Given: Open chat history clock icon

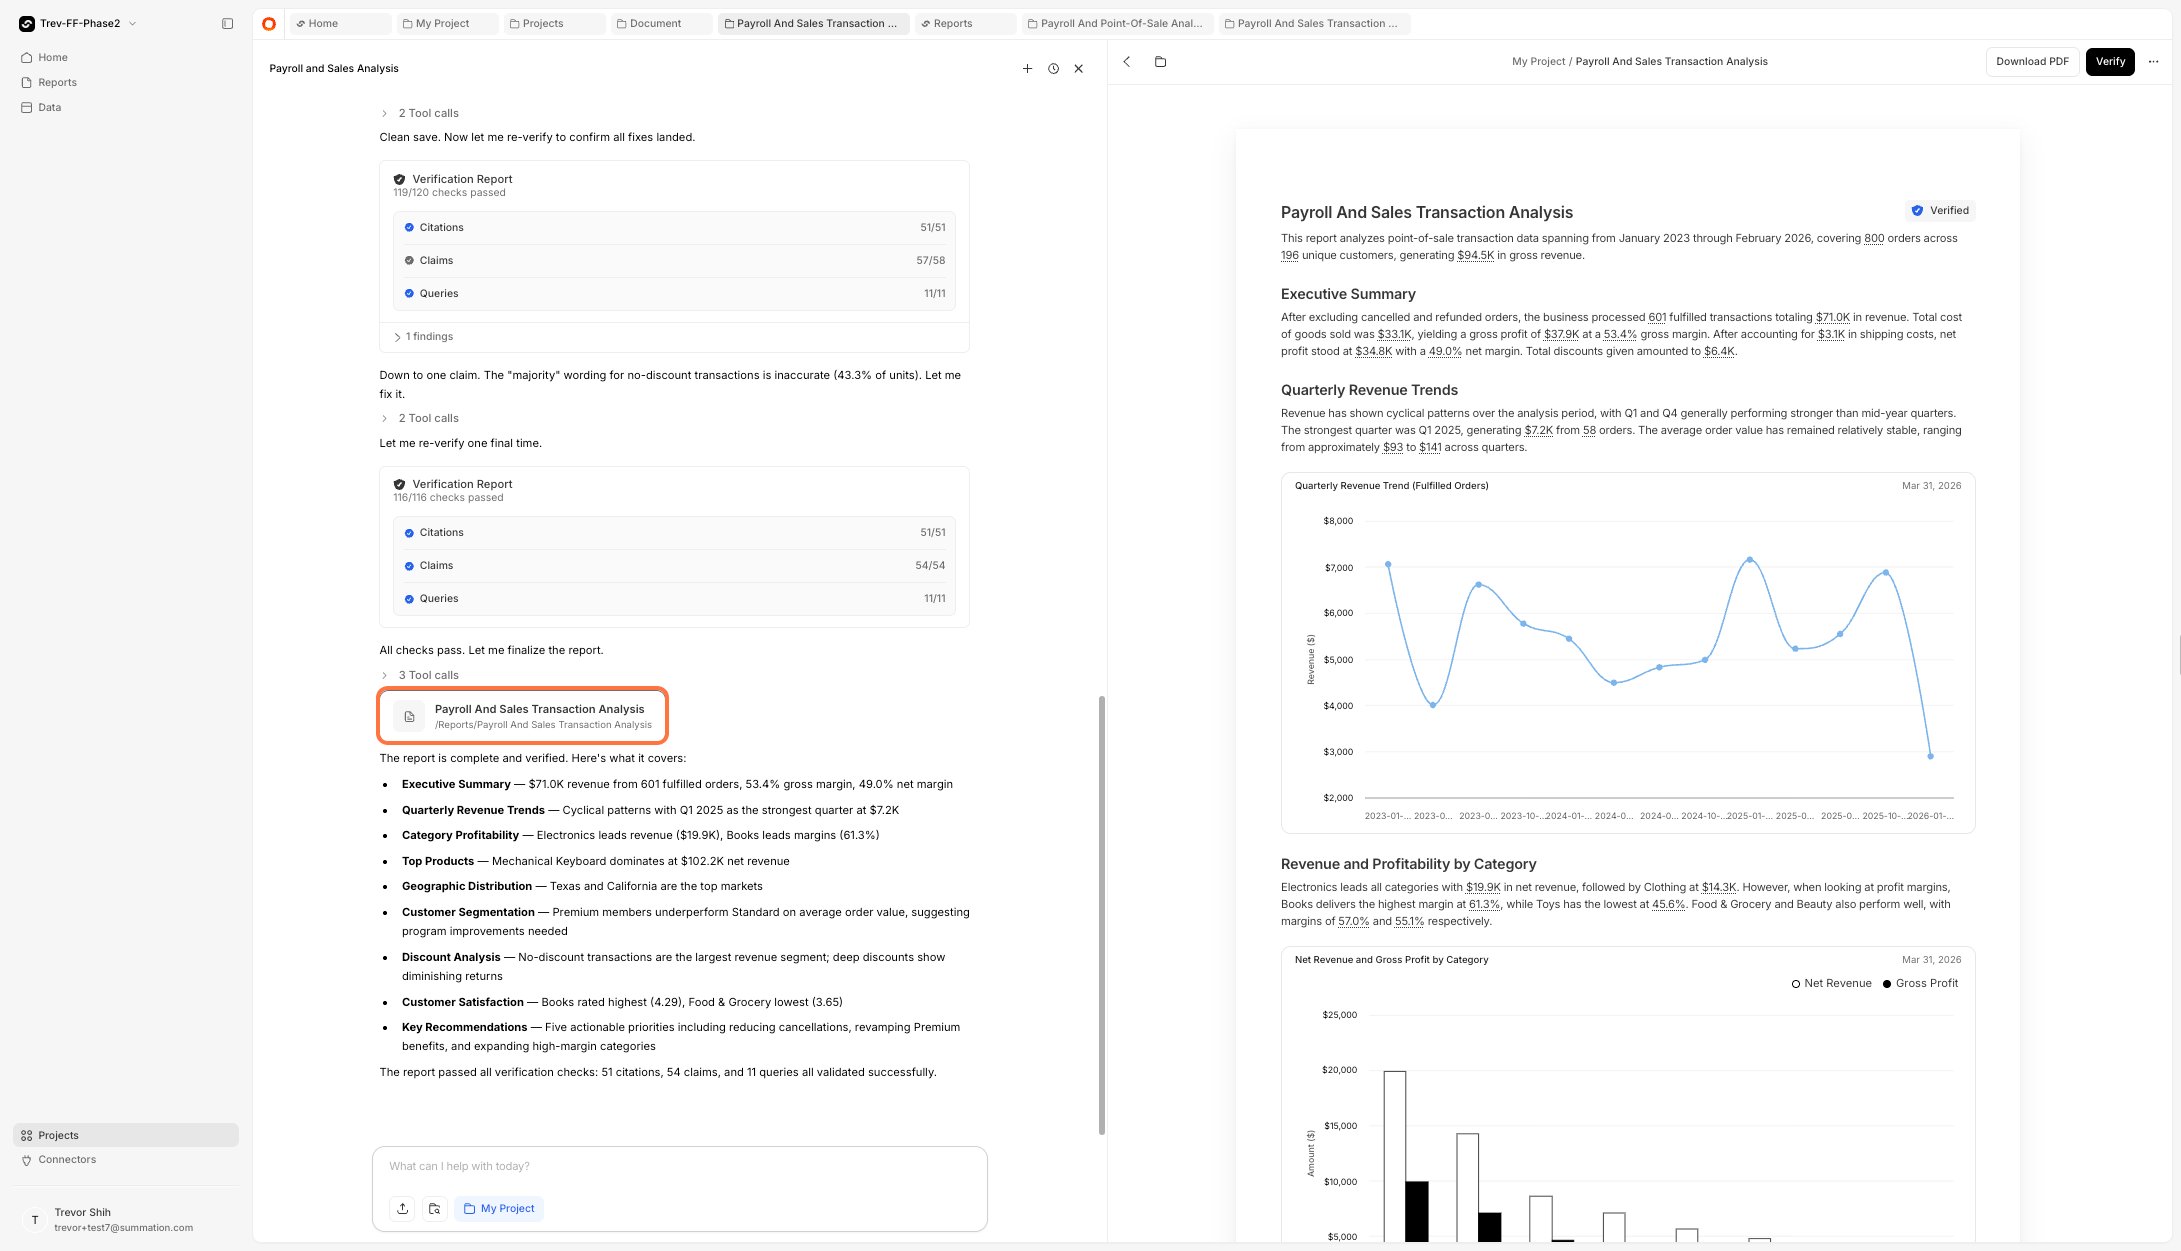Looking at the screenshot, I should click(x=1053, y=68).
